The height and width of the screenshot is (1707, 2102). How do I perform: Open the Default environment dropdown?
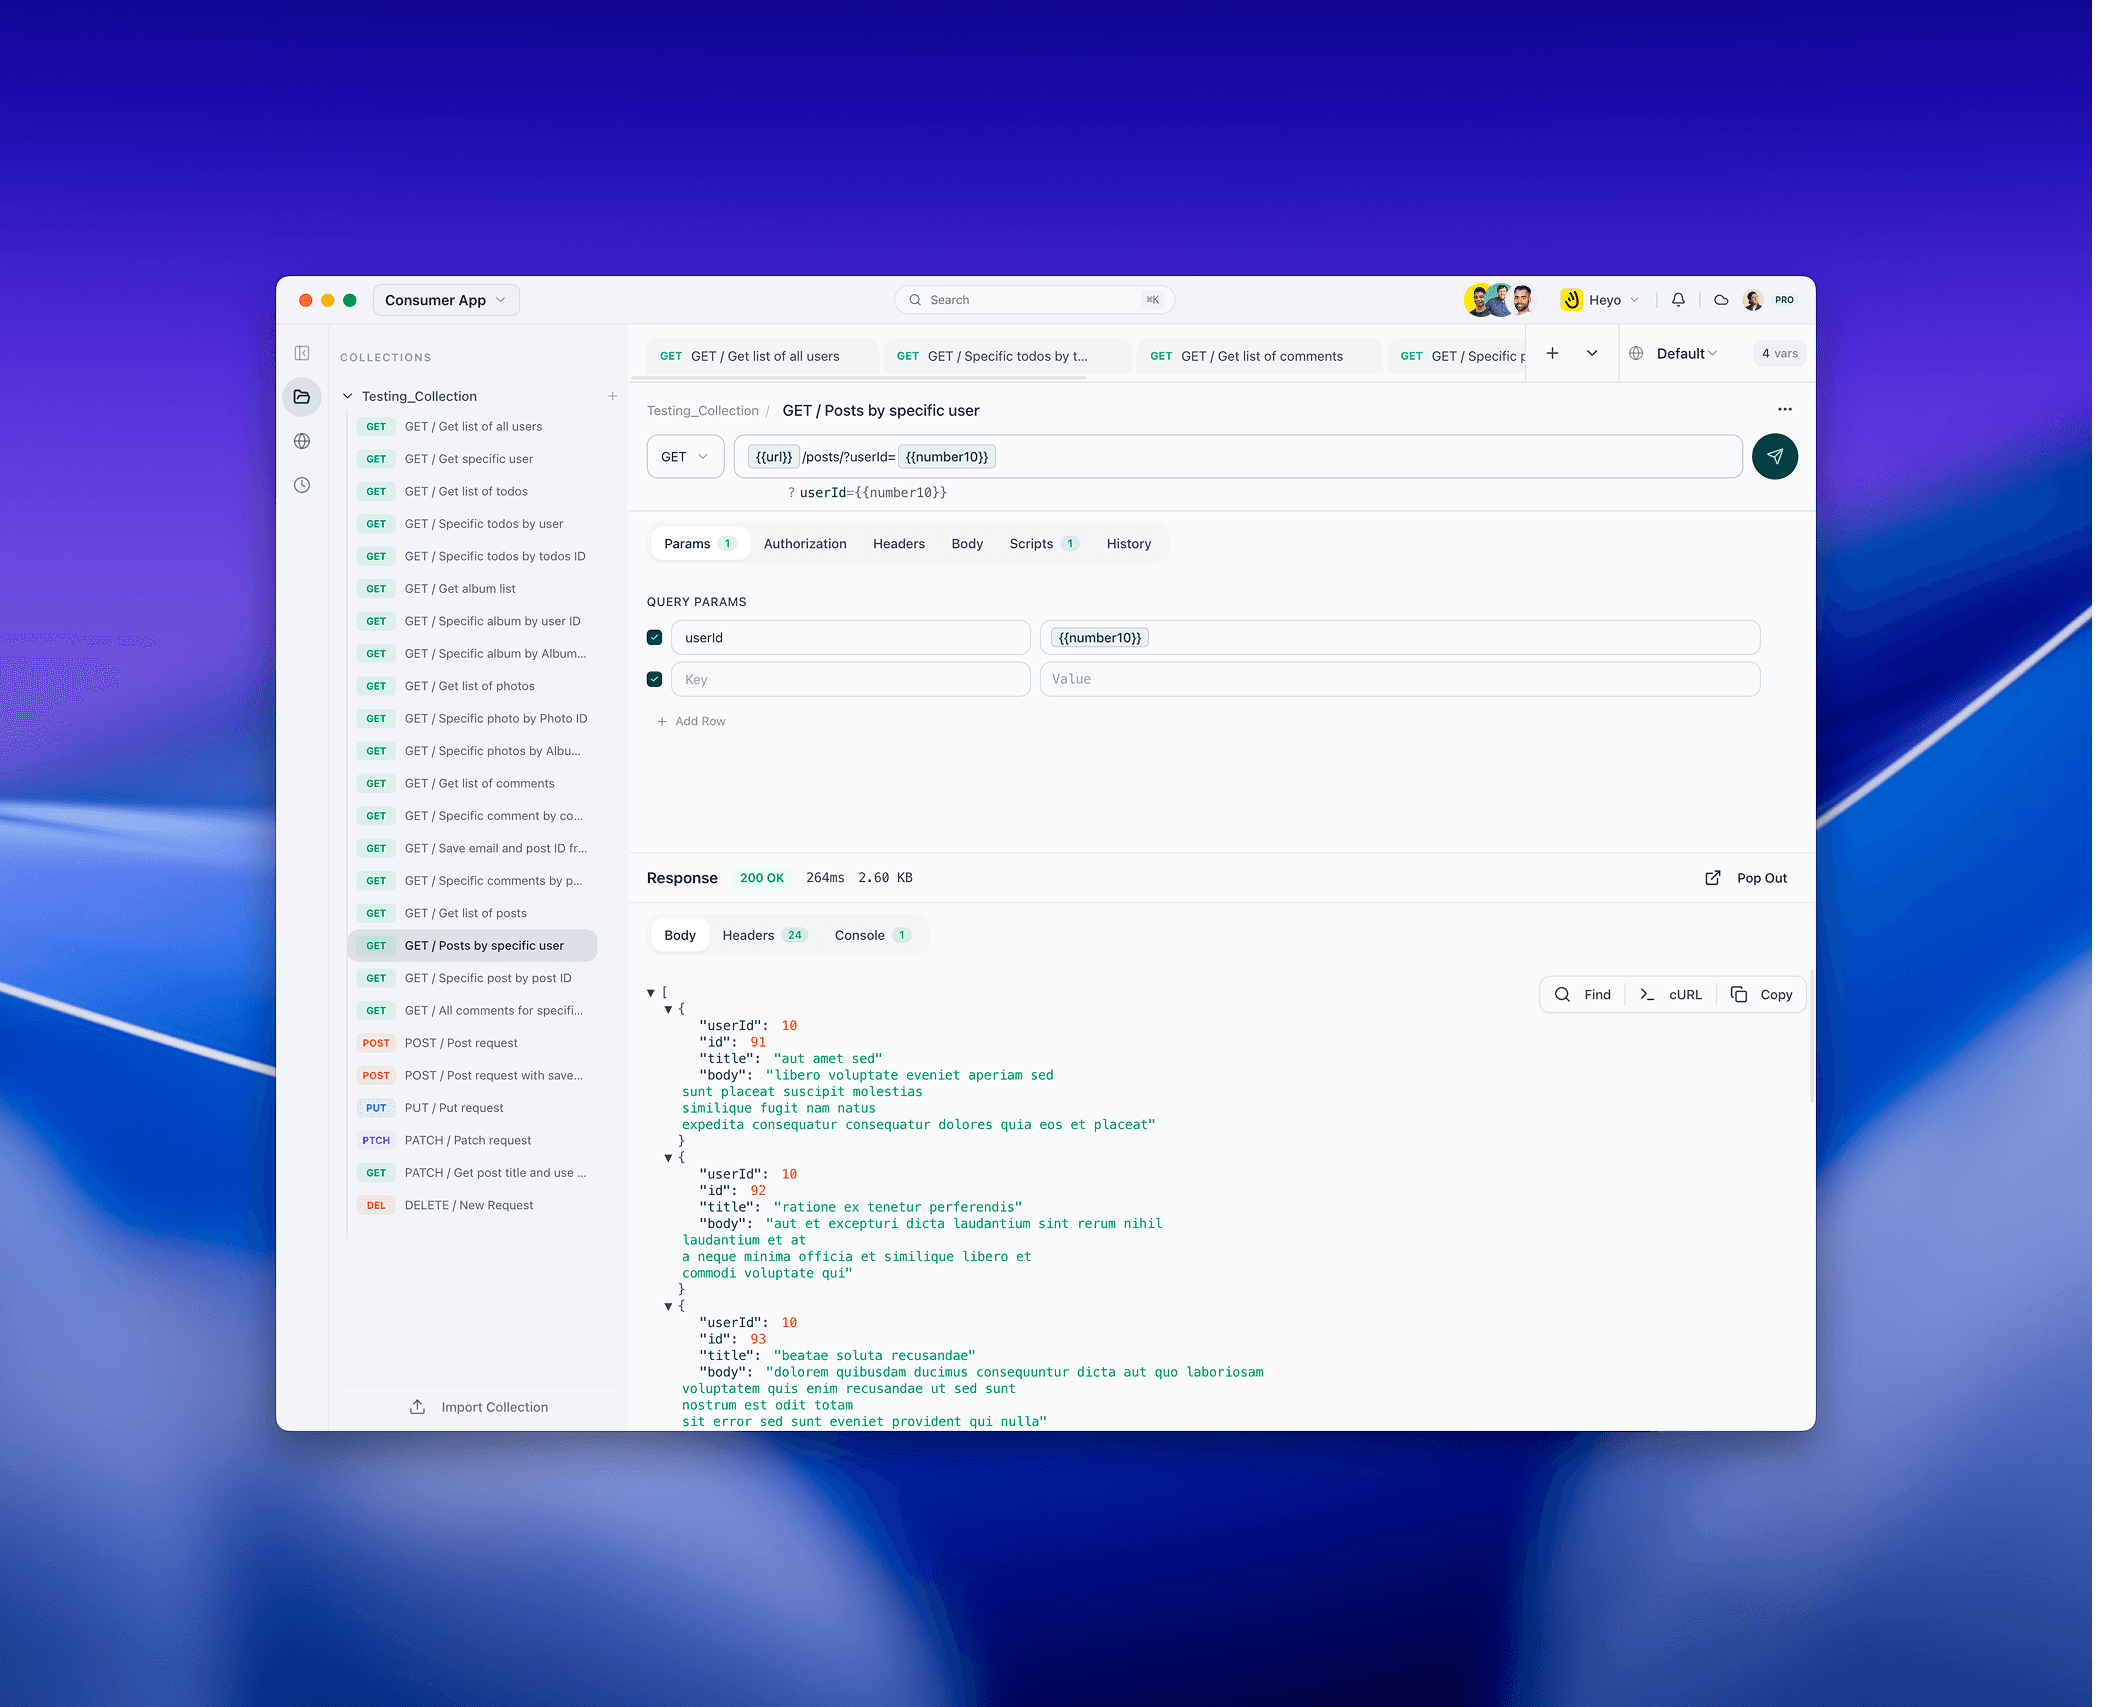point(1682,353)
